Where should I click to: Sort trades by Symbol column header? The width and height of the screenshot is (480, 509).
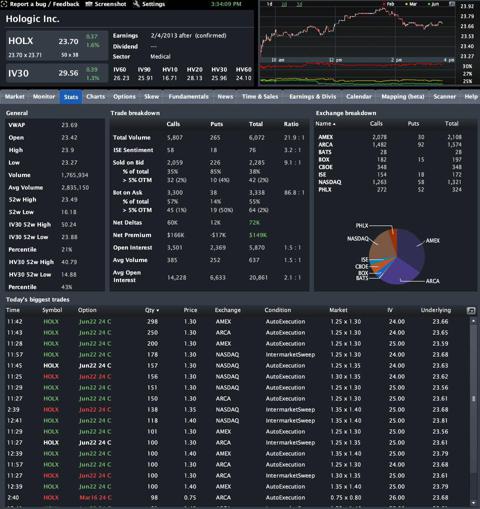pyautogui.click(x=52, y=310)
